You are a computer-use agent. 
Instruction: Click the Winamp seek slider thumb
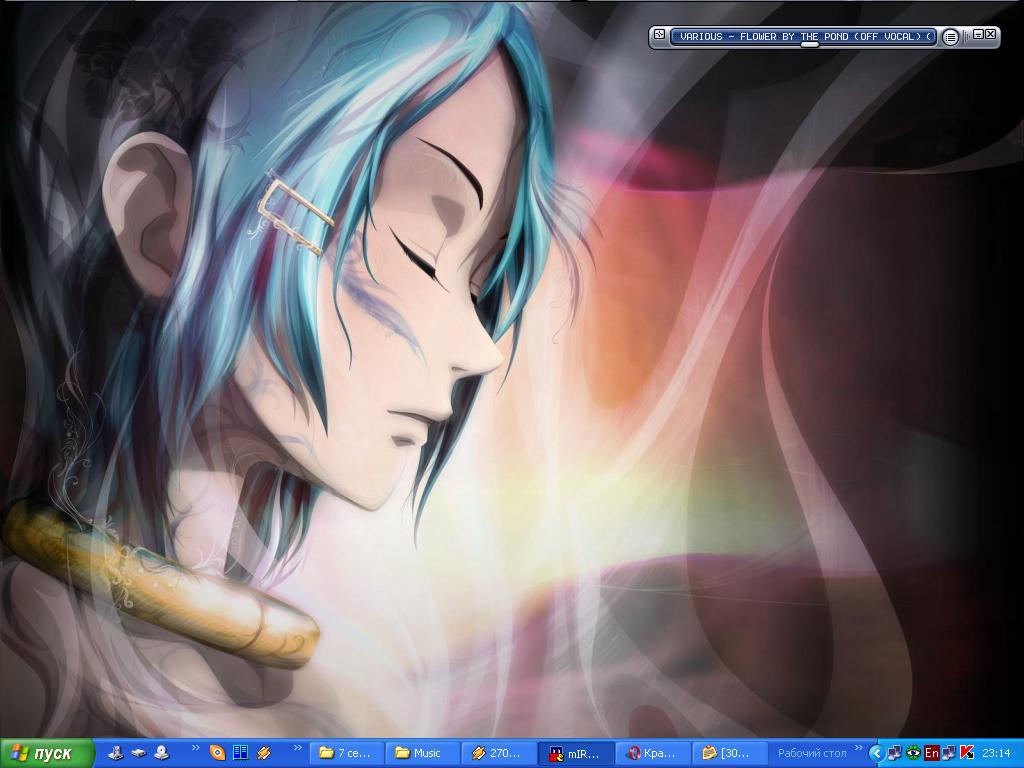point(809,44)
